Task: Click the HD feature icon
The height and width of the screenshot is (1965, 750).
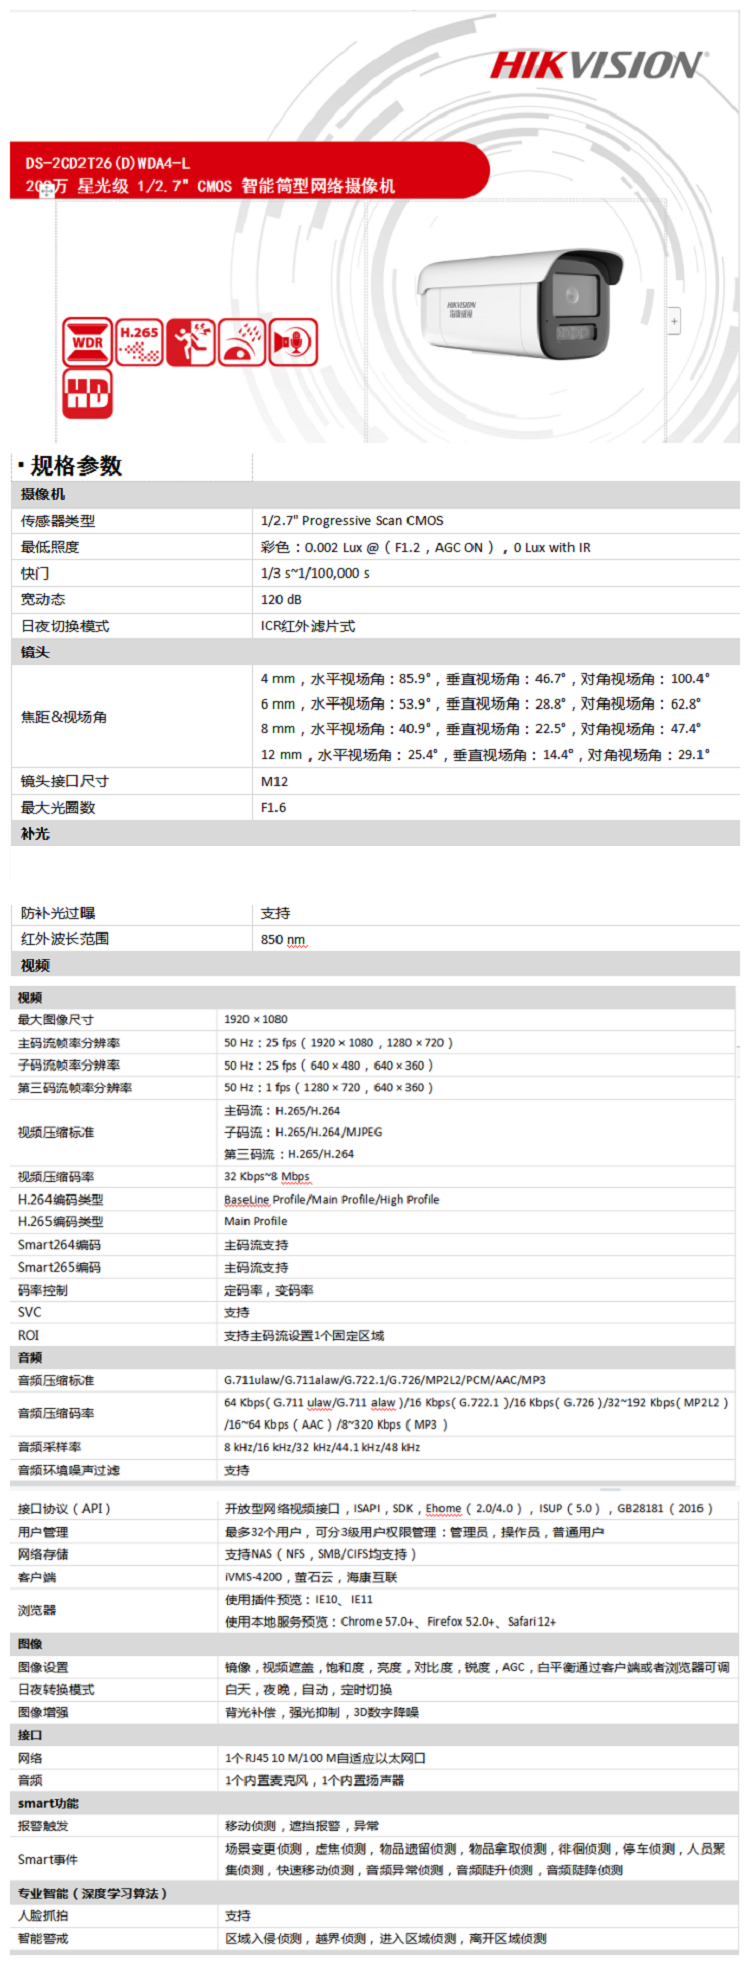Action: click(x=87, y=393)
